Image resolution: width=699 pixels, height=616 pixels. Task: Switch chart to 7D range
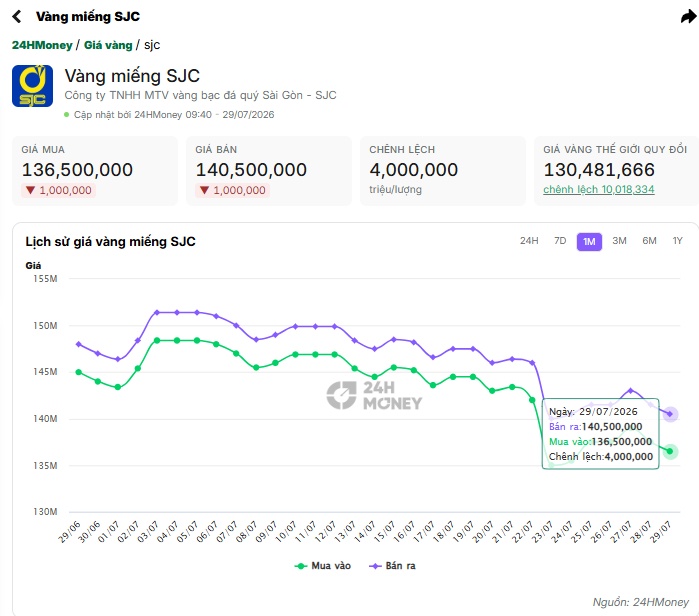[x=560, y=241]
